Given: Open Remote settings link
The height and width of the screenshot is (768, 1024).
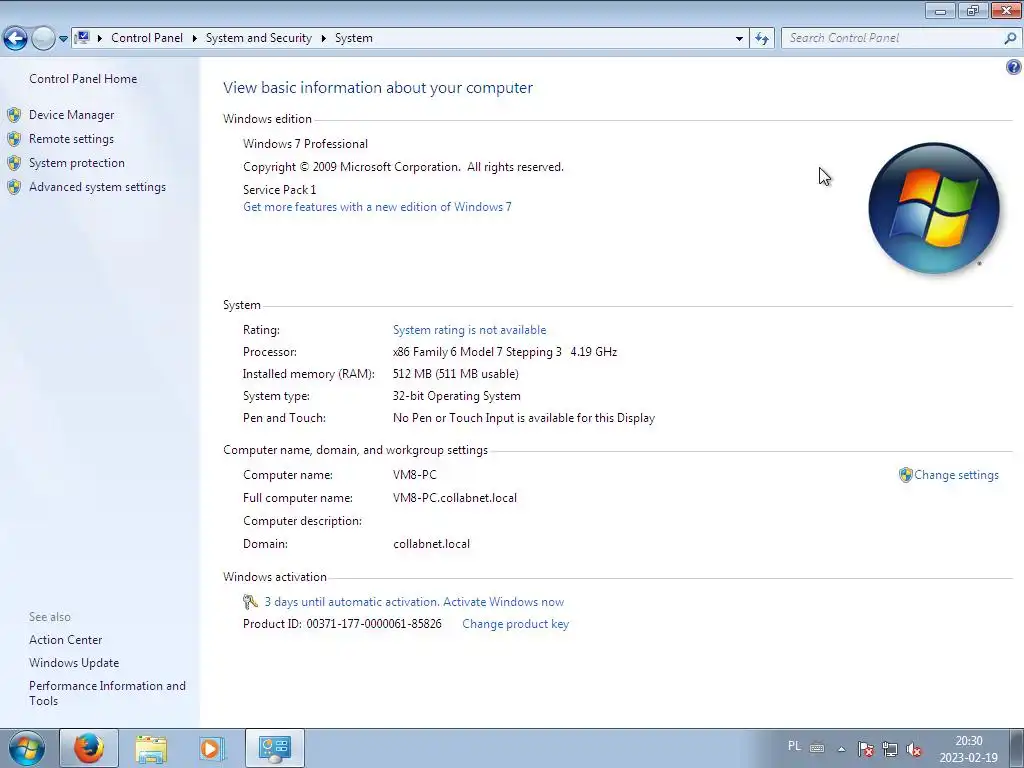Looking at the screenshot, I should pyautogui.click(x=71, y=139).
